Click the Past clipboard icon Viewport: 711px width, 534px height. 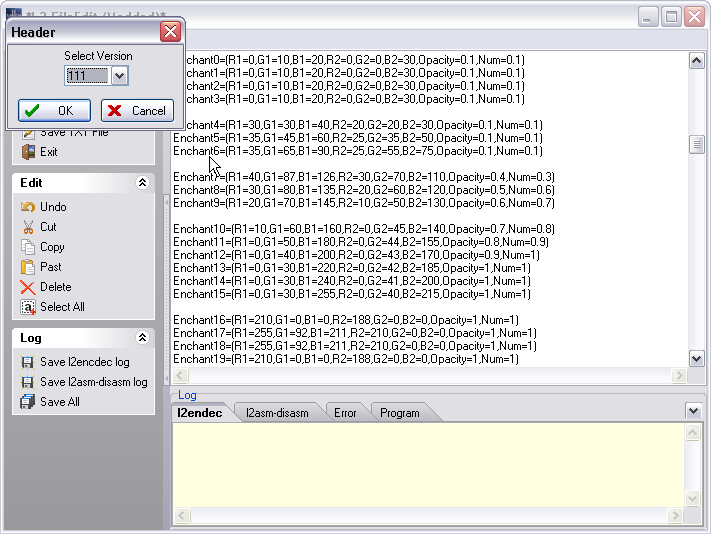tap(28, 267)
